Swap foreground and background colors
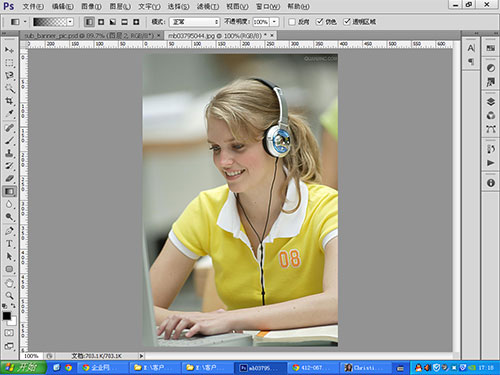Viewport: 500px width, 375px height. click(x=13, y=305)
